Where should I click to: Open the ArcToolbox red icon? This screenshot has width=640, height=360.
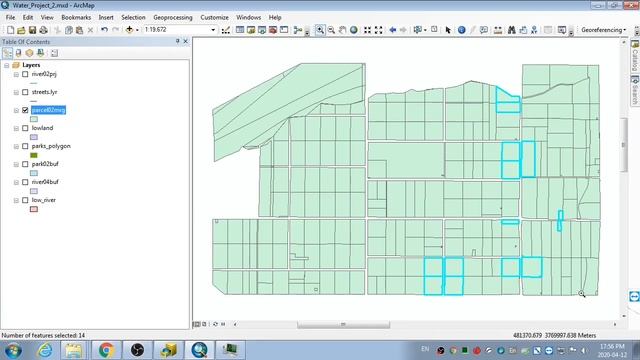click(273, 30)
